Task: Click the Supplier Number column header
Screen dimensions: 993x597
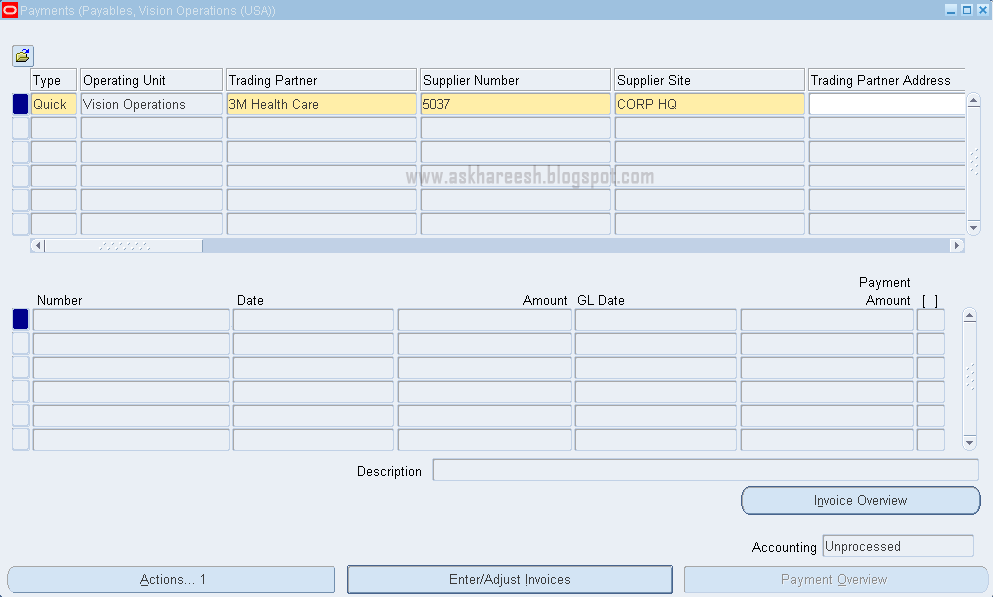Action: [515, 80]
